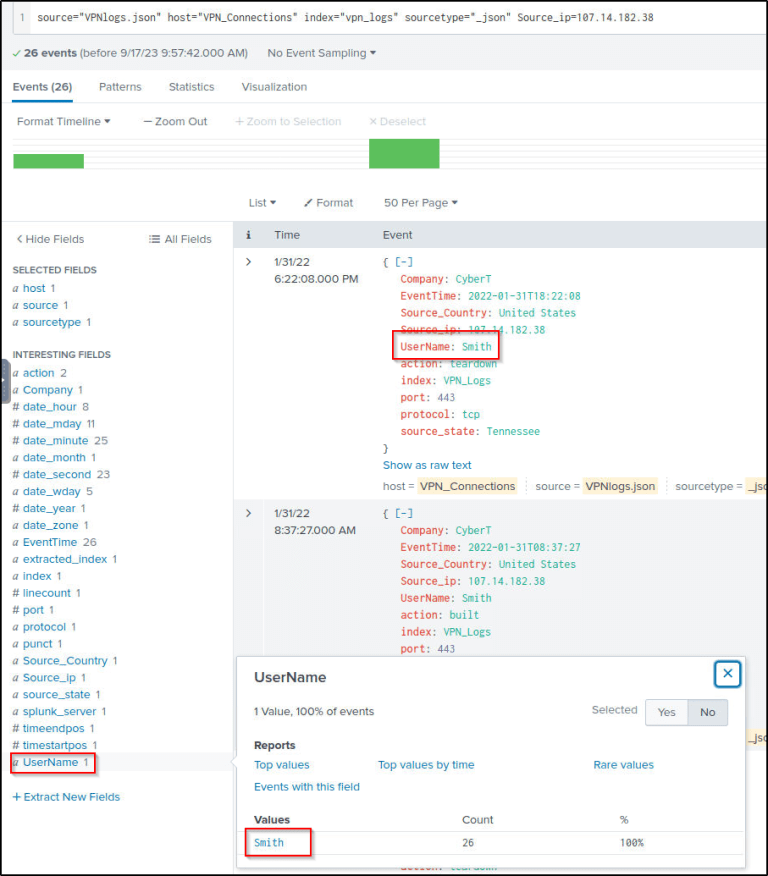Expand the 6:22:08.000 PM event row
The width and height of the screenshot is (768, 876).
point(249,262)
